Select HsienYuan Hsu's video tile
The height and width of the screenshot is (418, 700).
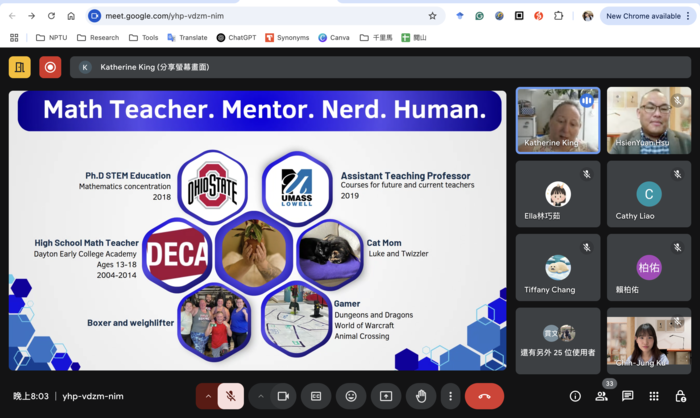(649, 121)
